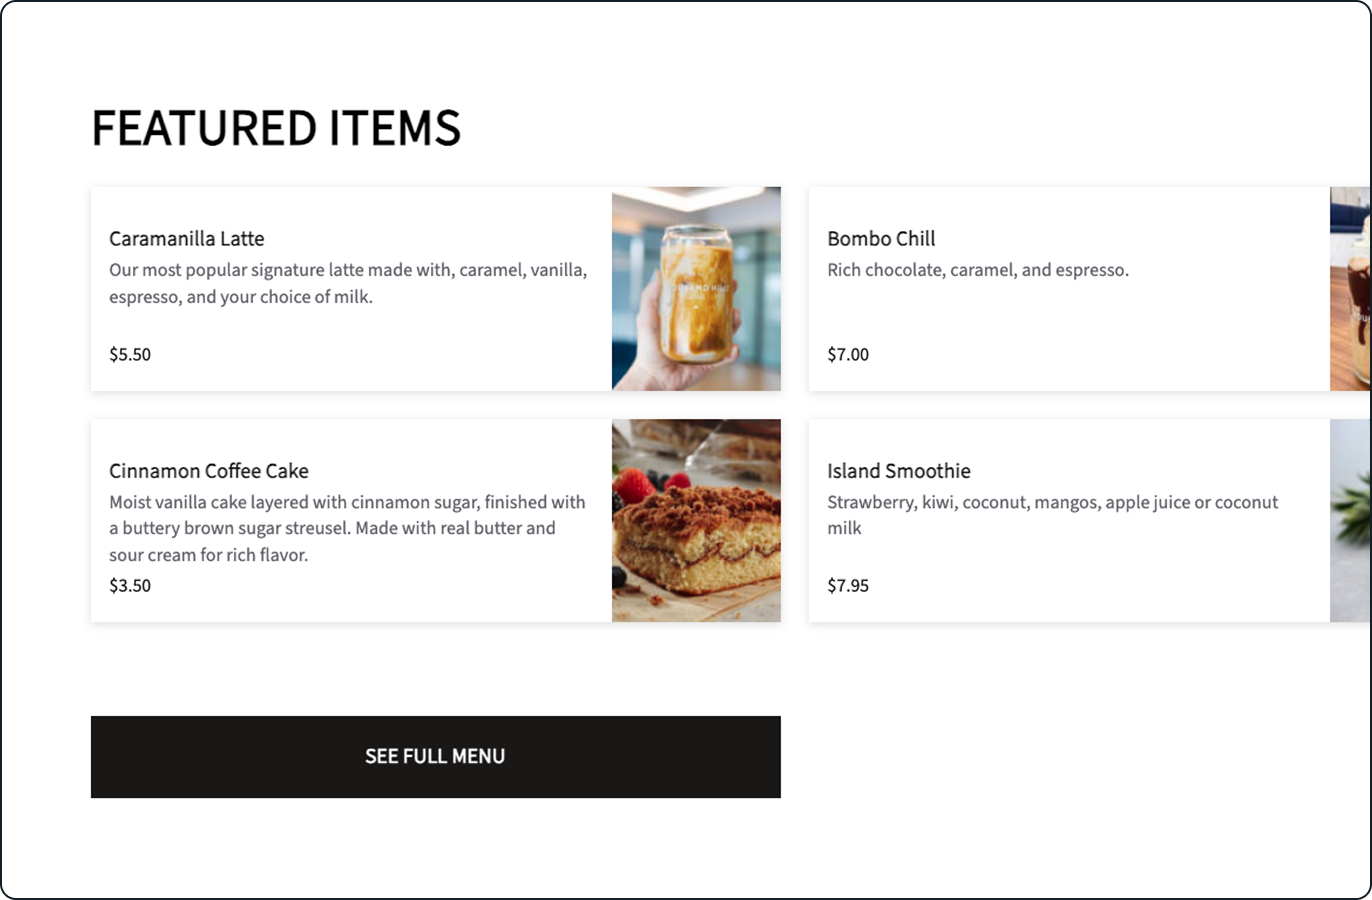This screenshot has width=1372, height=900.
Task: Click the "Moist vanilla cake" description text
Action: coord(347,528)
